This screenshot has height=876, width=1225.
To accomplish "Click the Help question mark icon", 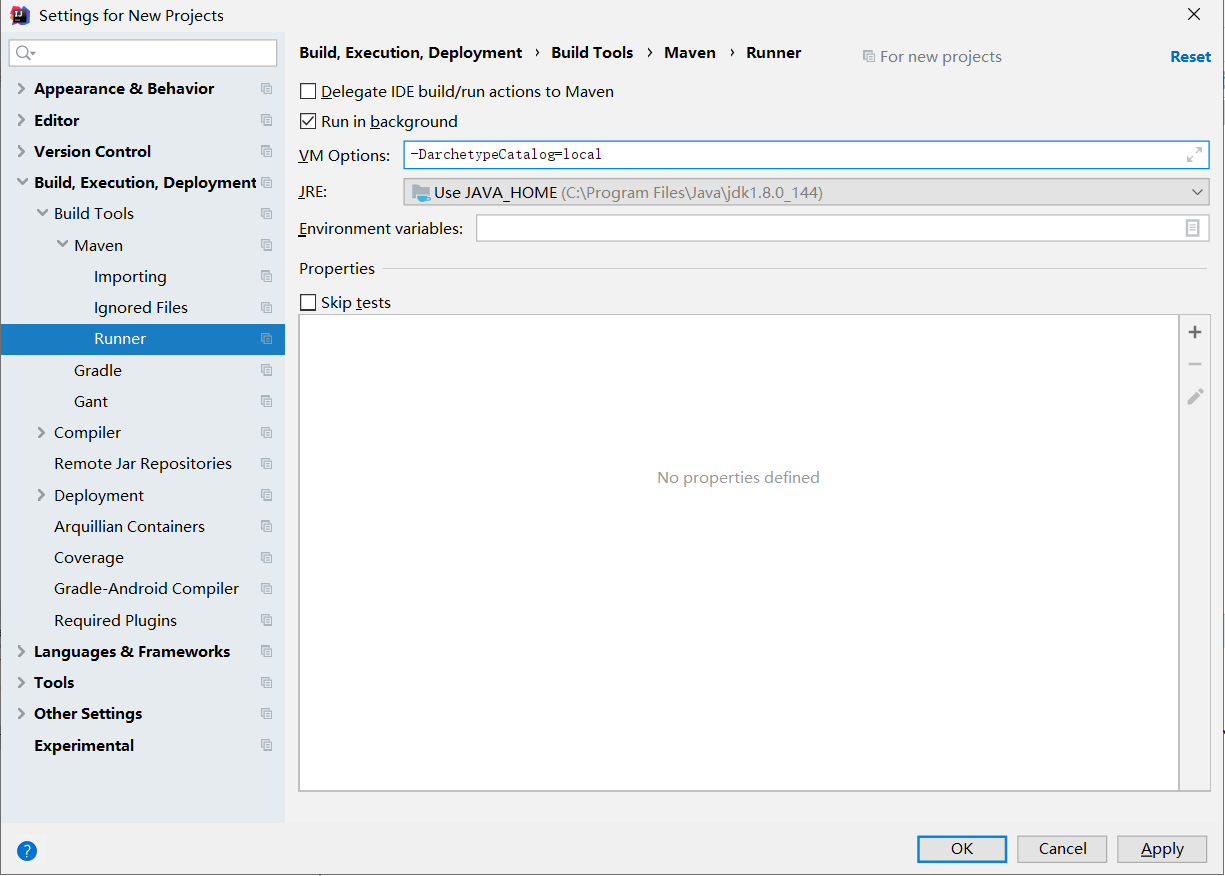I will (26, 850).
